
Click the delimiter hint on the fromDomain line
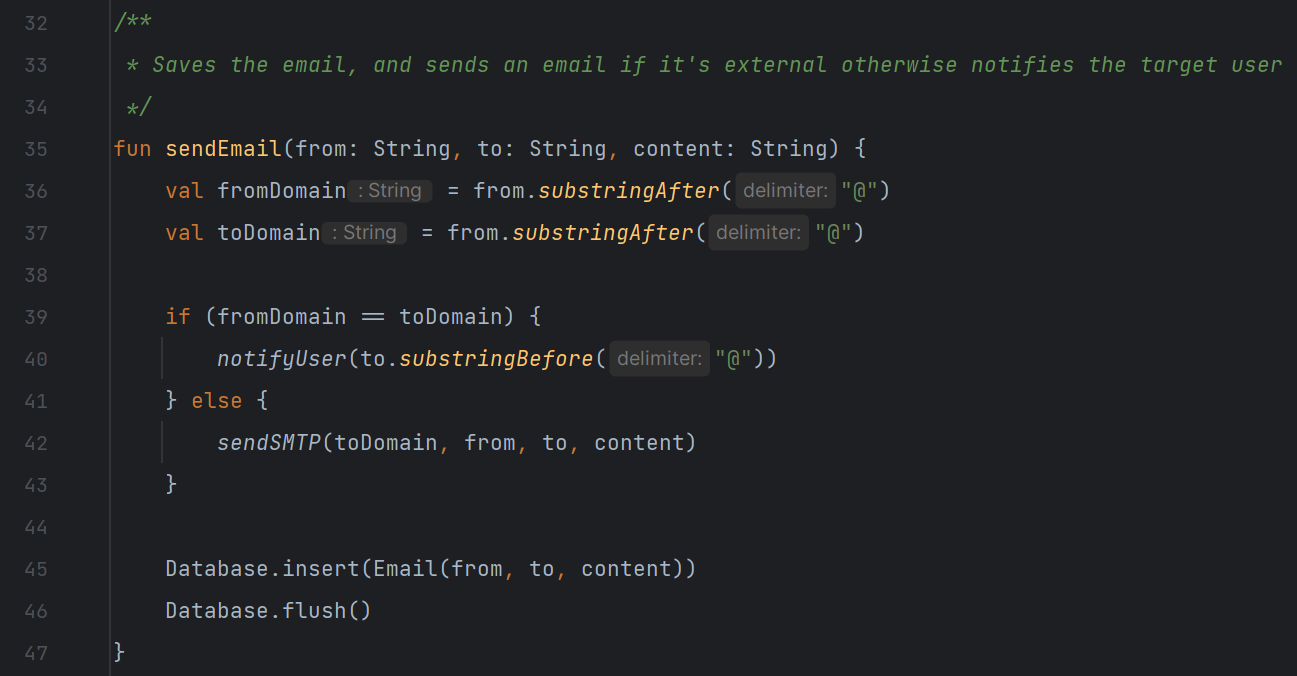point(785,191)
